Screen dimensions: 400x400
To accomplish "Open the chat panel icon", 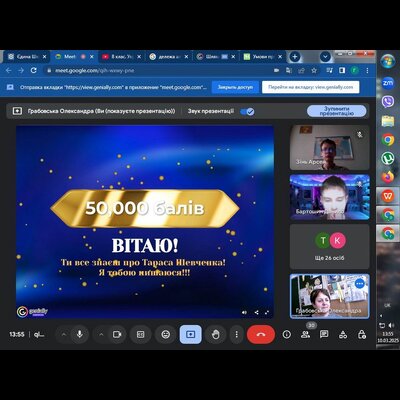I will tap(324, 334).
